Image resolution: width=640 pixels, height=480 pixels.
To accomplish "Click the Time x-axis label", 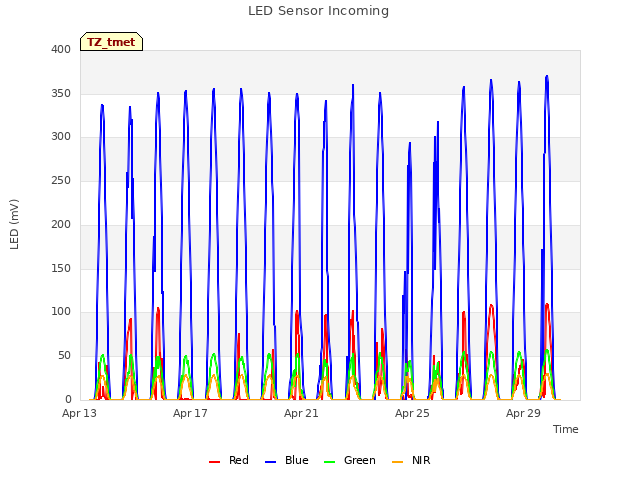I will (566, 429).
